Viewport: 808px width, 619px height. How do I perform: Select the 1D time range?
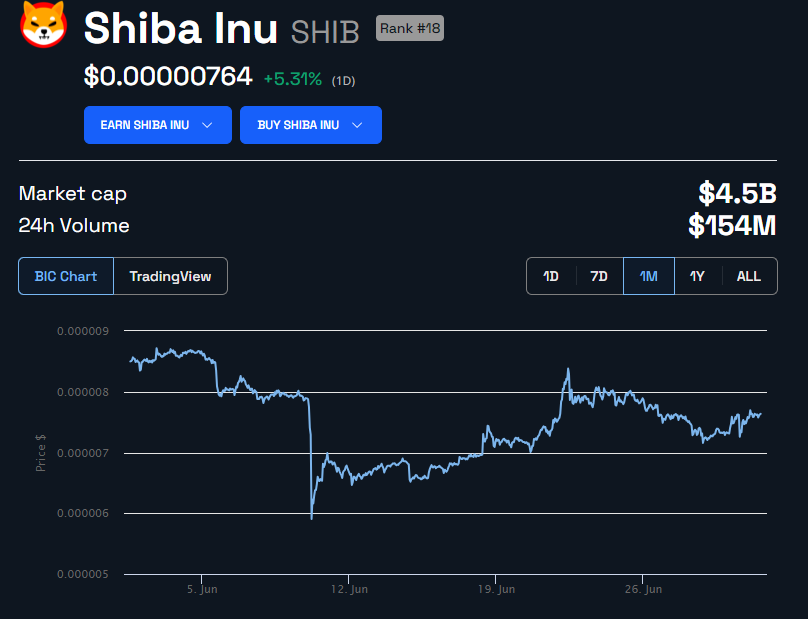coord(551,276)
